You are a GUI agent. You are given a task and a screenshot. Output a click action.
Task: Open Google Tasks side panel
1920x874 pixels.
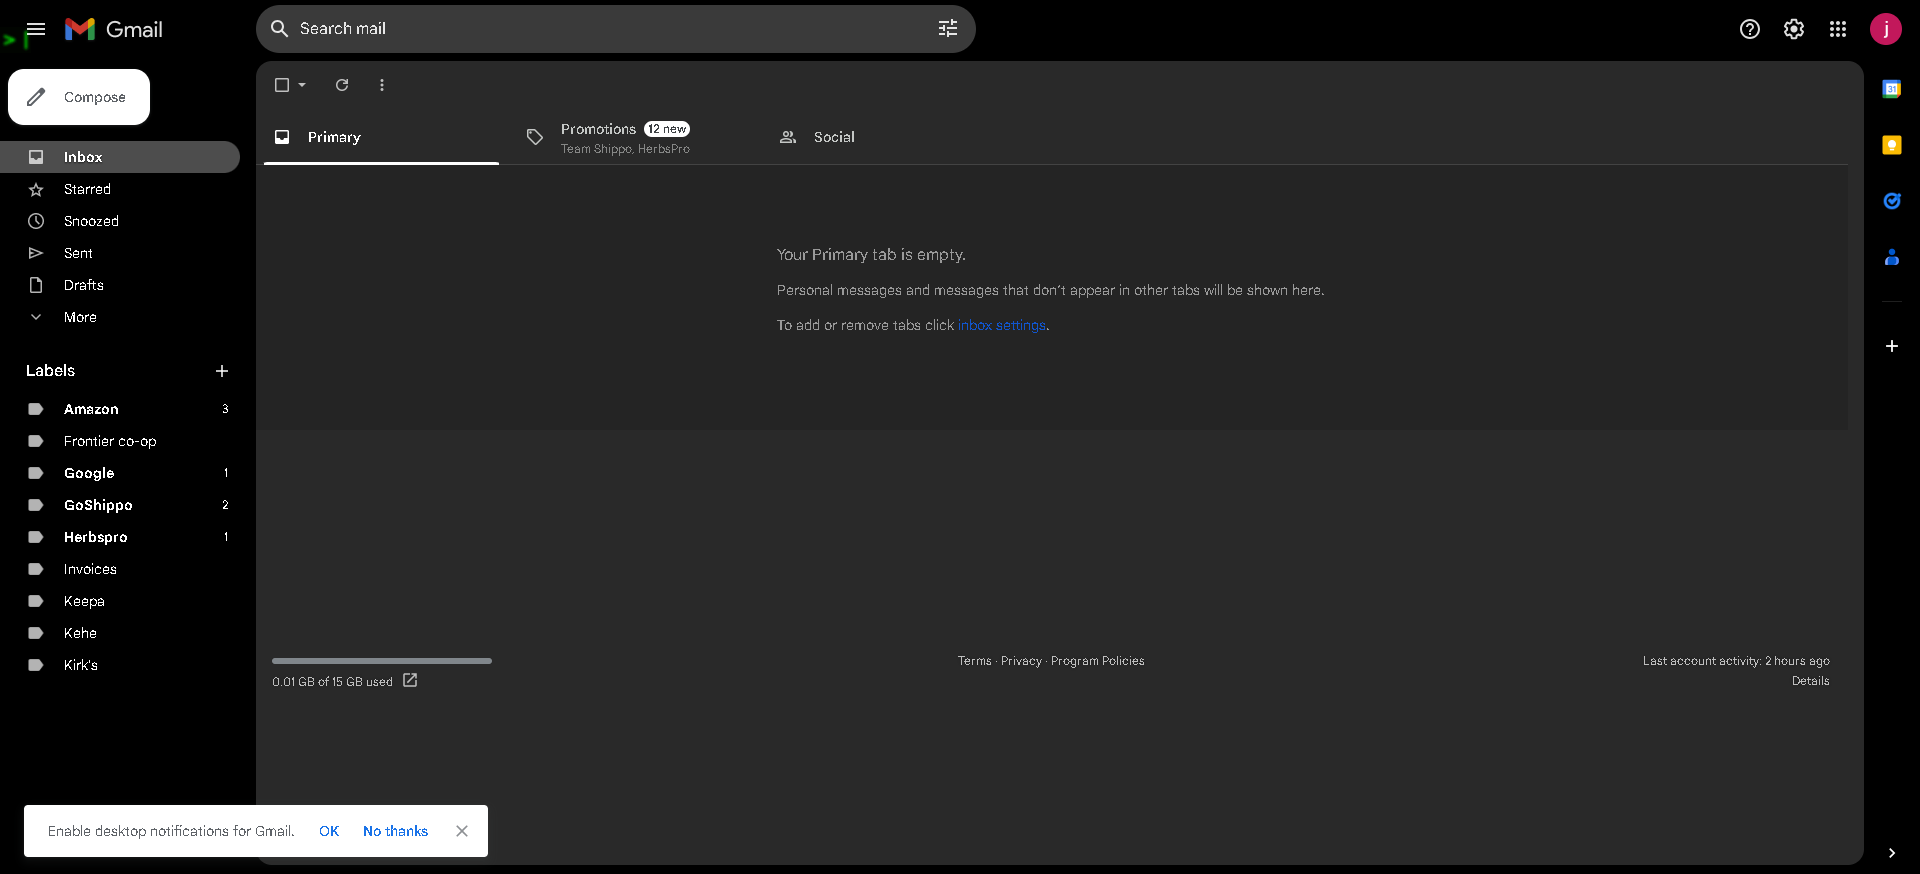pyautogui.click(x=1892, y=201)
